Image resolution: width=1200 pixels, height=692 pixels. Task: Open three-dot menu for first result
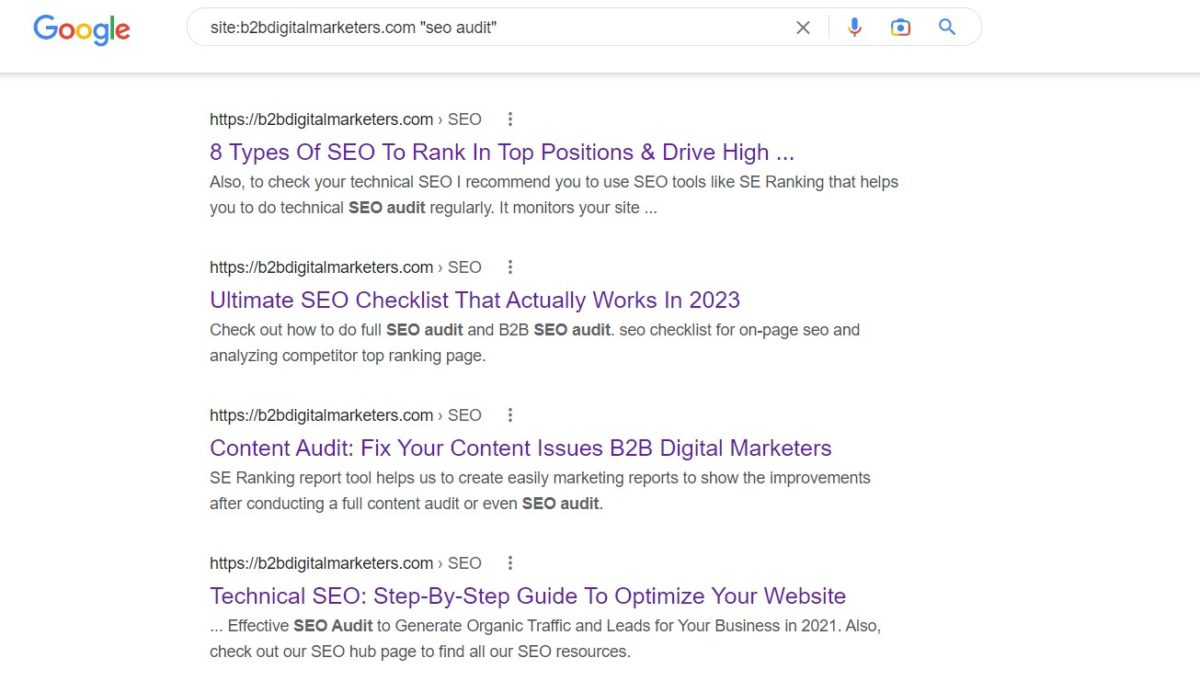510,118
